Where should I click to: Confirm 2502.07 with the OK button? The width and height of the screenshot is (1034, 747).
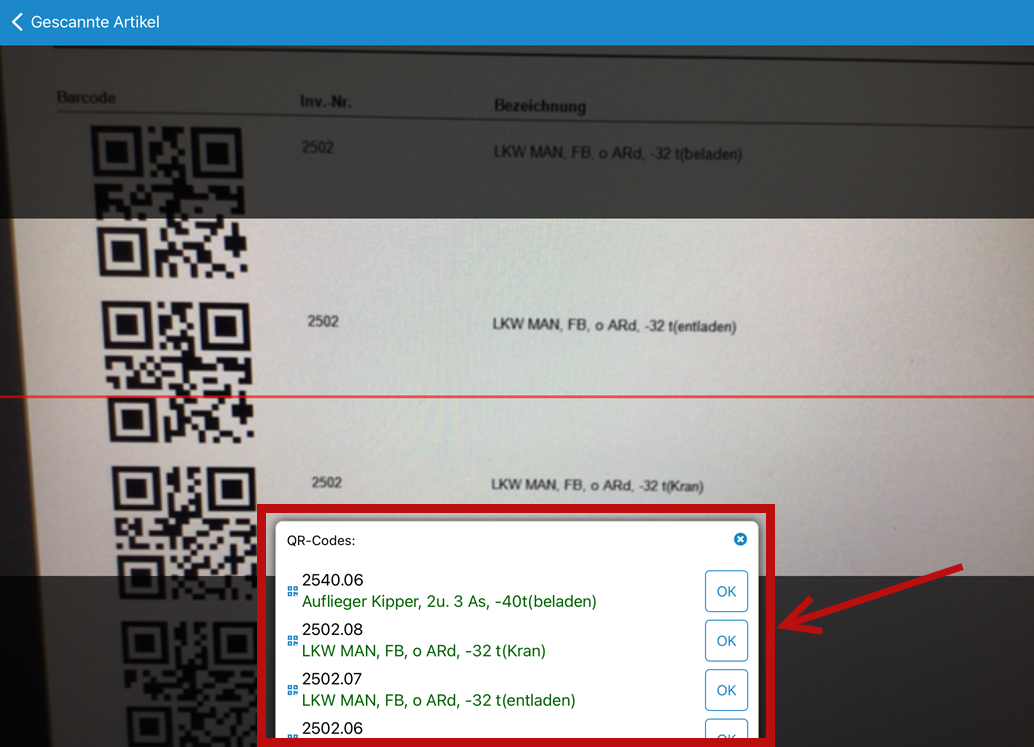(726, 690)
